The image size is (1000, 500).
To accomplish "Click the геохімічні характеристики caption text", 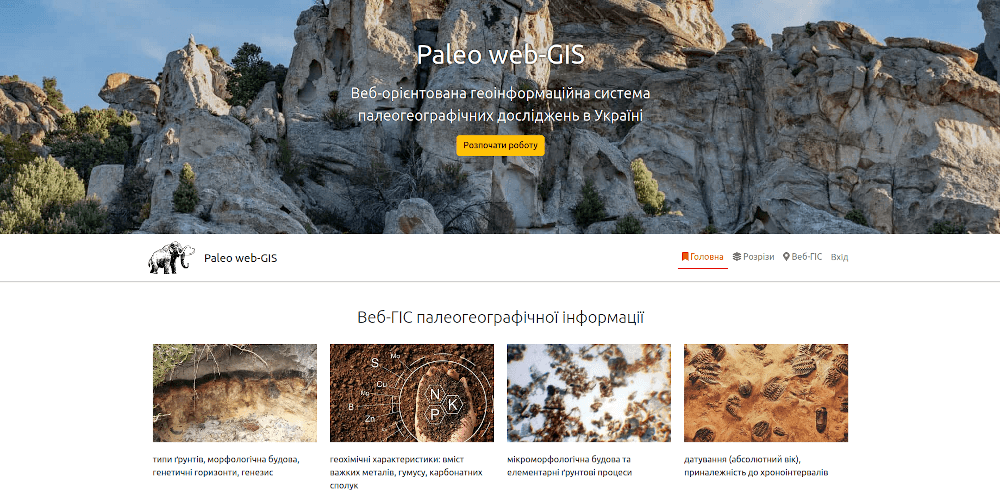I will coord(406,473).
